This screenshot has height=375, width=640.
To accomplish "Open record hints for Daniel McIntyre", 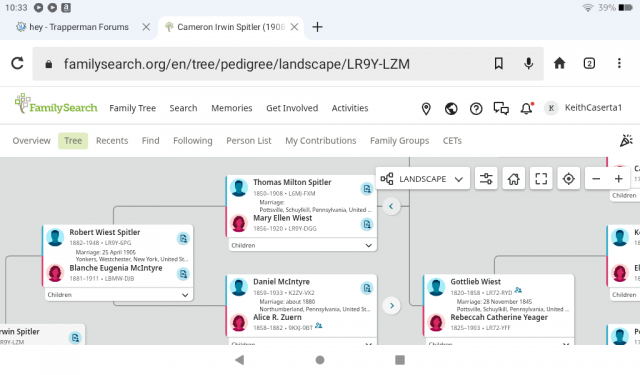I will pyautogui.click(x=367, y=288).
